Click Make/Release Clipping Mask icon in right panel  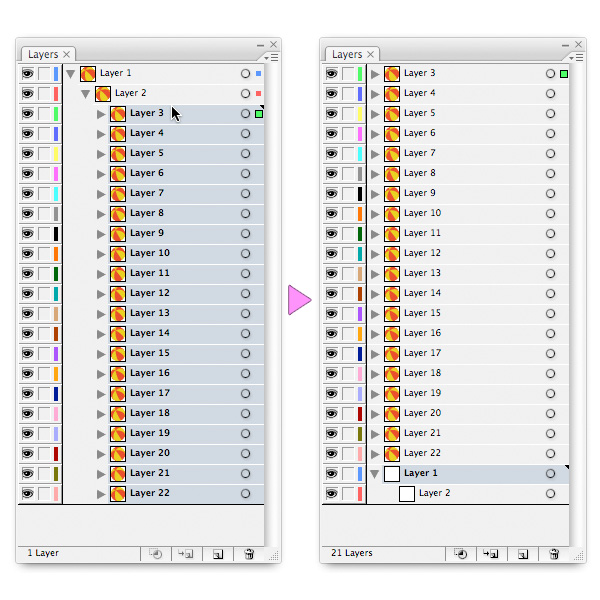460,554
